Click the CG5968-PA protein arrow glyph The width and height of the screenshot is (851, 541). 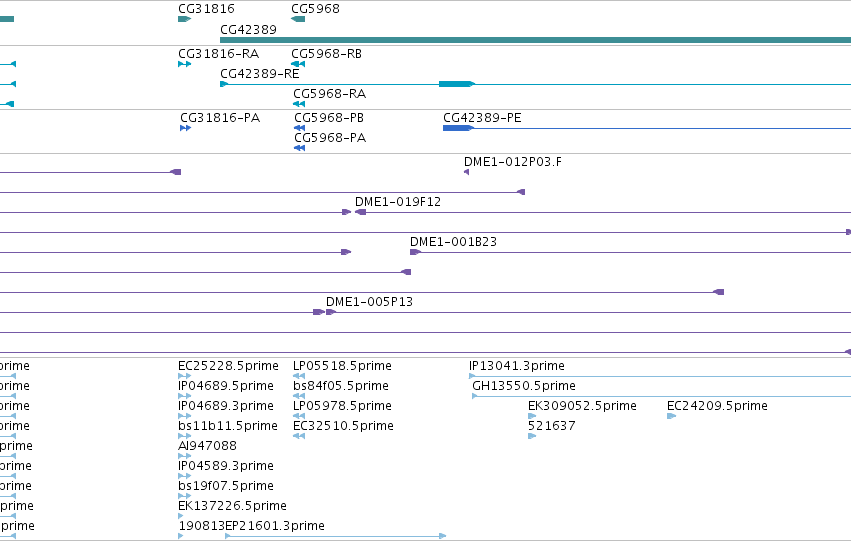300,148
